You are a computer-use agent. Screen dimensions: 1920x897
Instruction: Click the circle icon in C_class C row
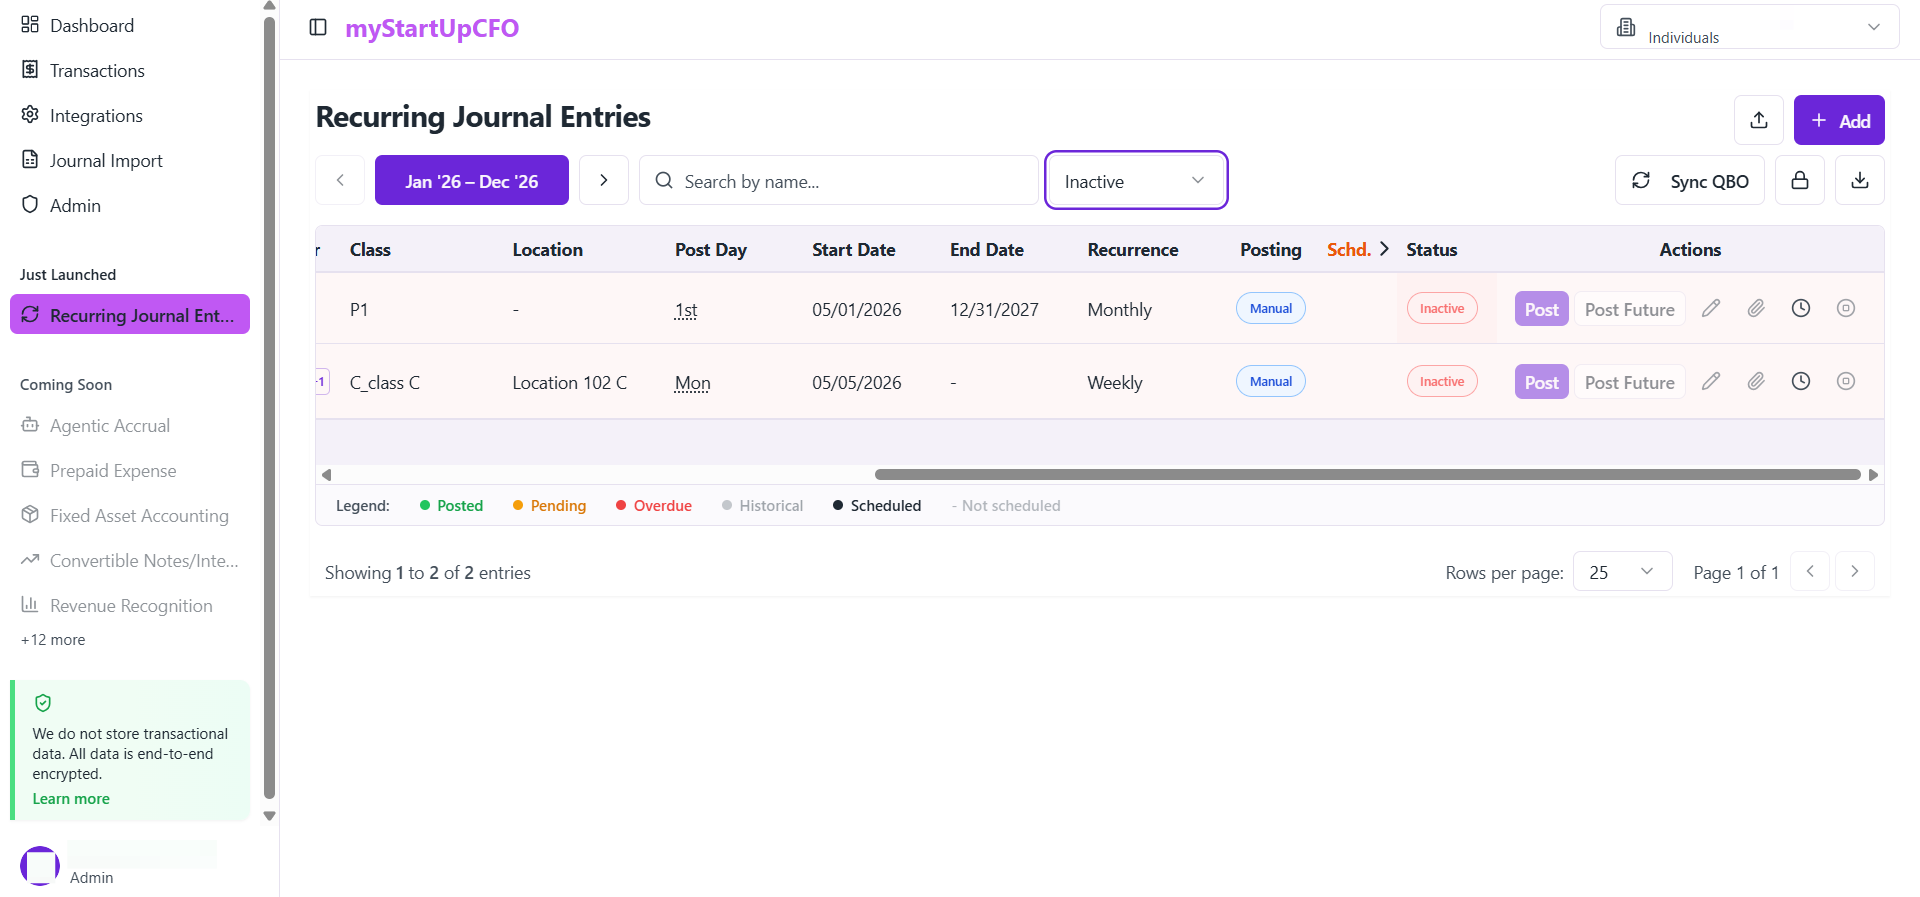(1846, 381)
